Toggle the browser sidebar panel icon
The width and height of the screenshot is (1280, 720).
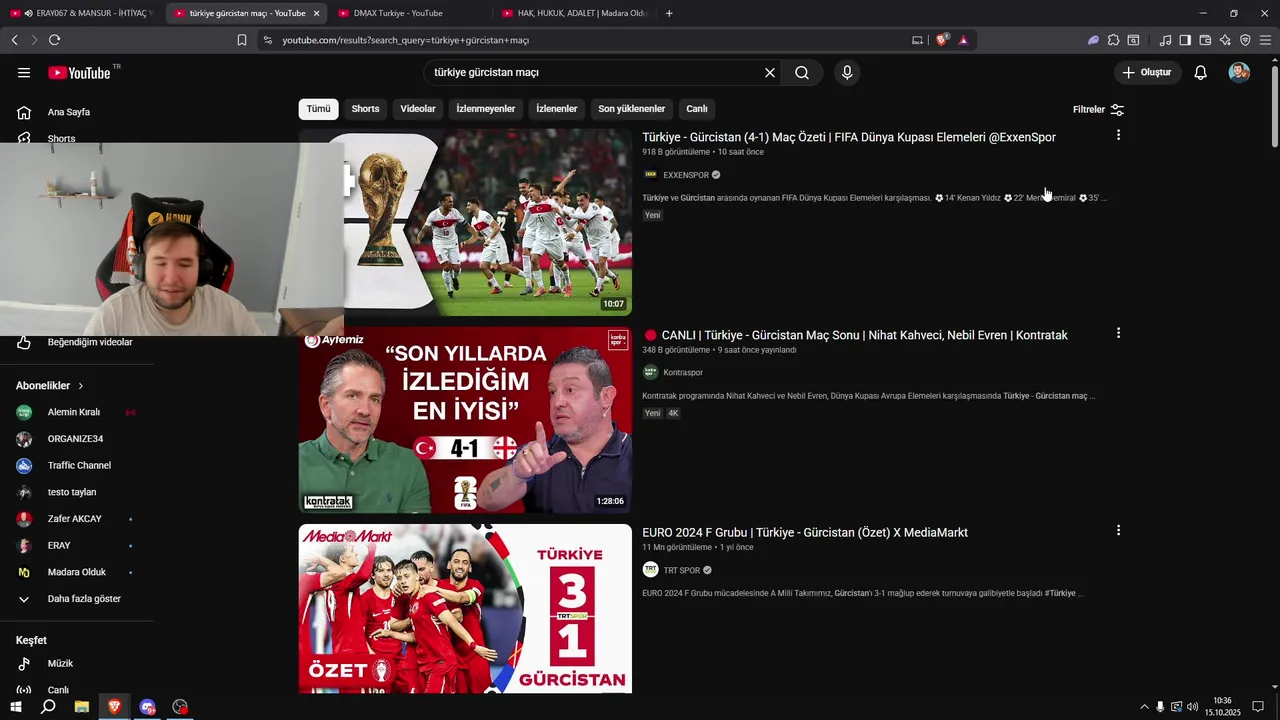(x=1185, y=40)
